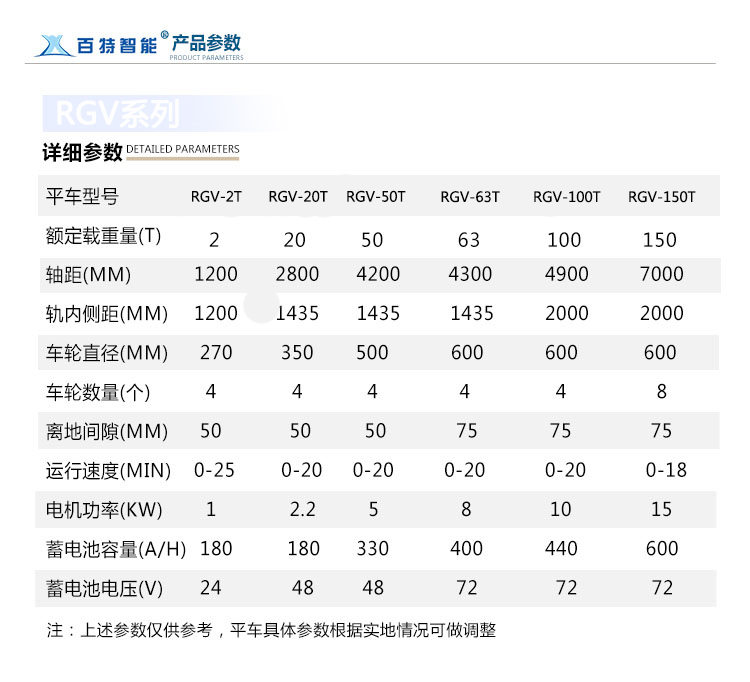Select the RGV-100T column header
This screenshot has height=682, width=750.
[566, 197]
